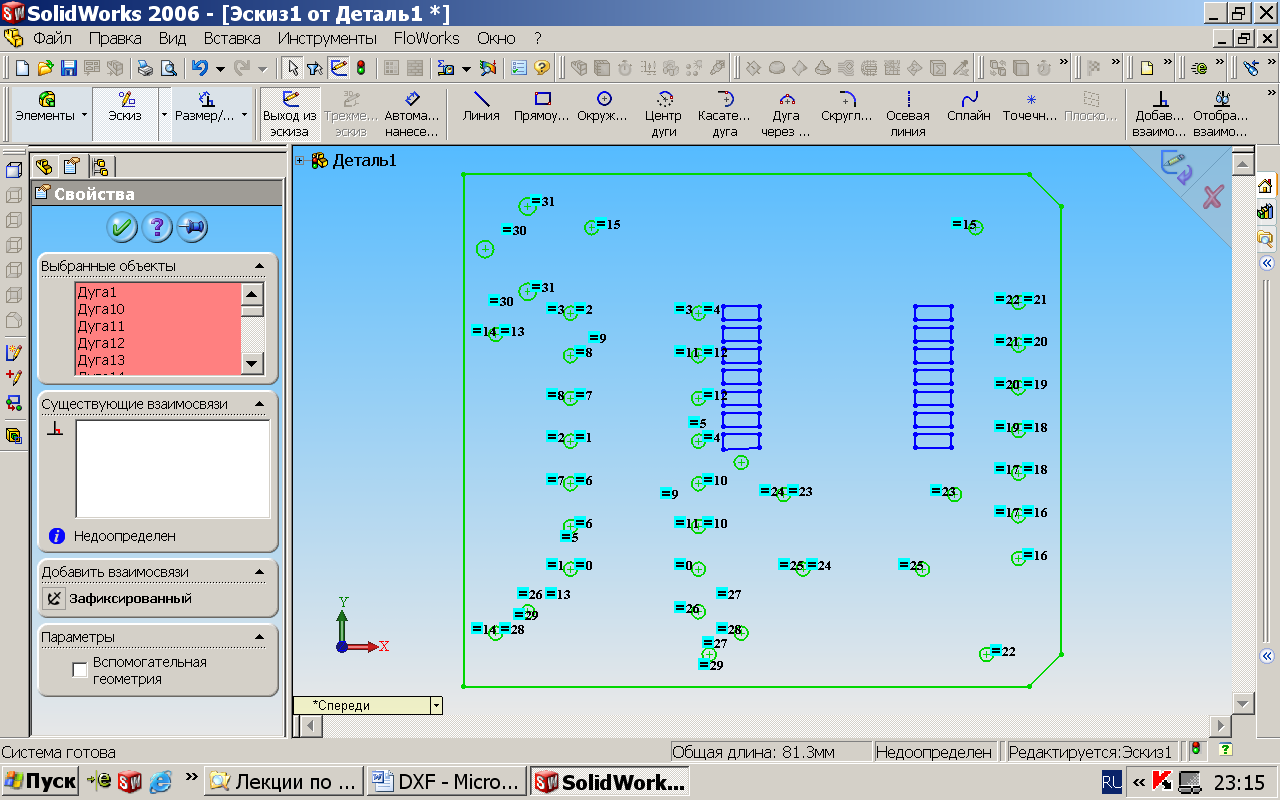Collapse the Добавить взаимосвязи section
The image size is (1280, 800).
260,572
